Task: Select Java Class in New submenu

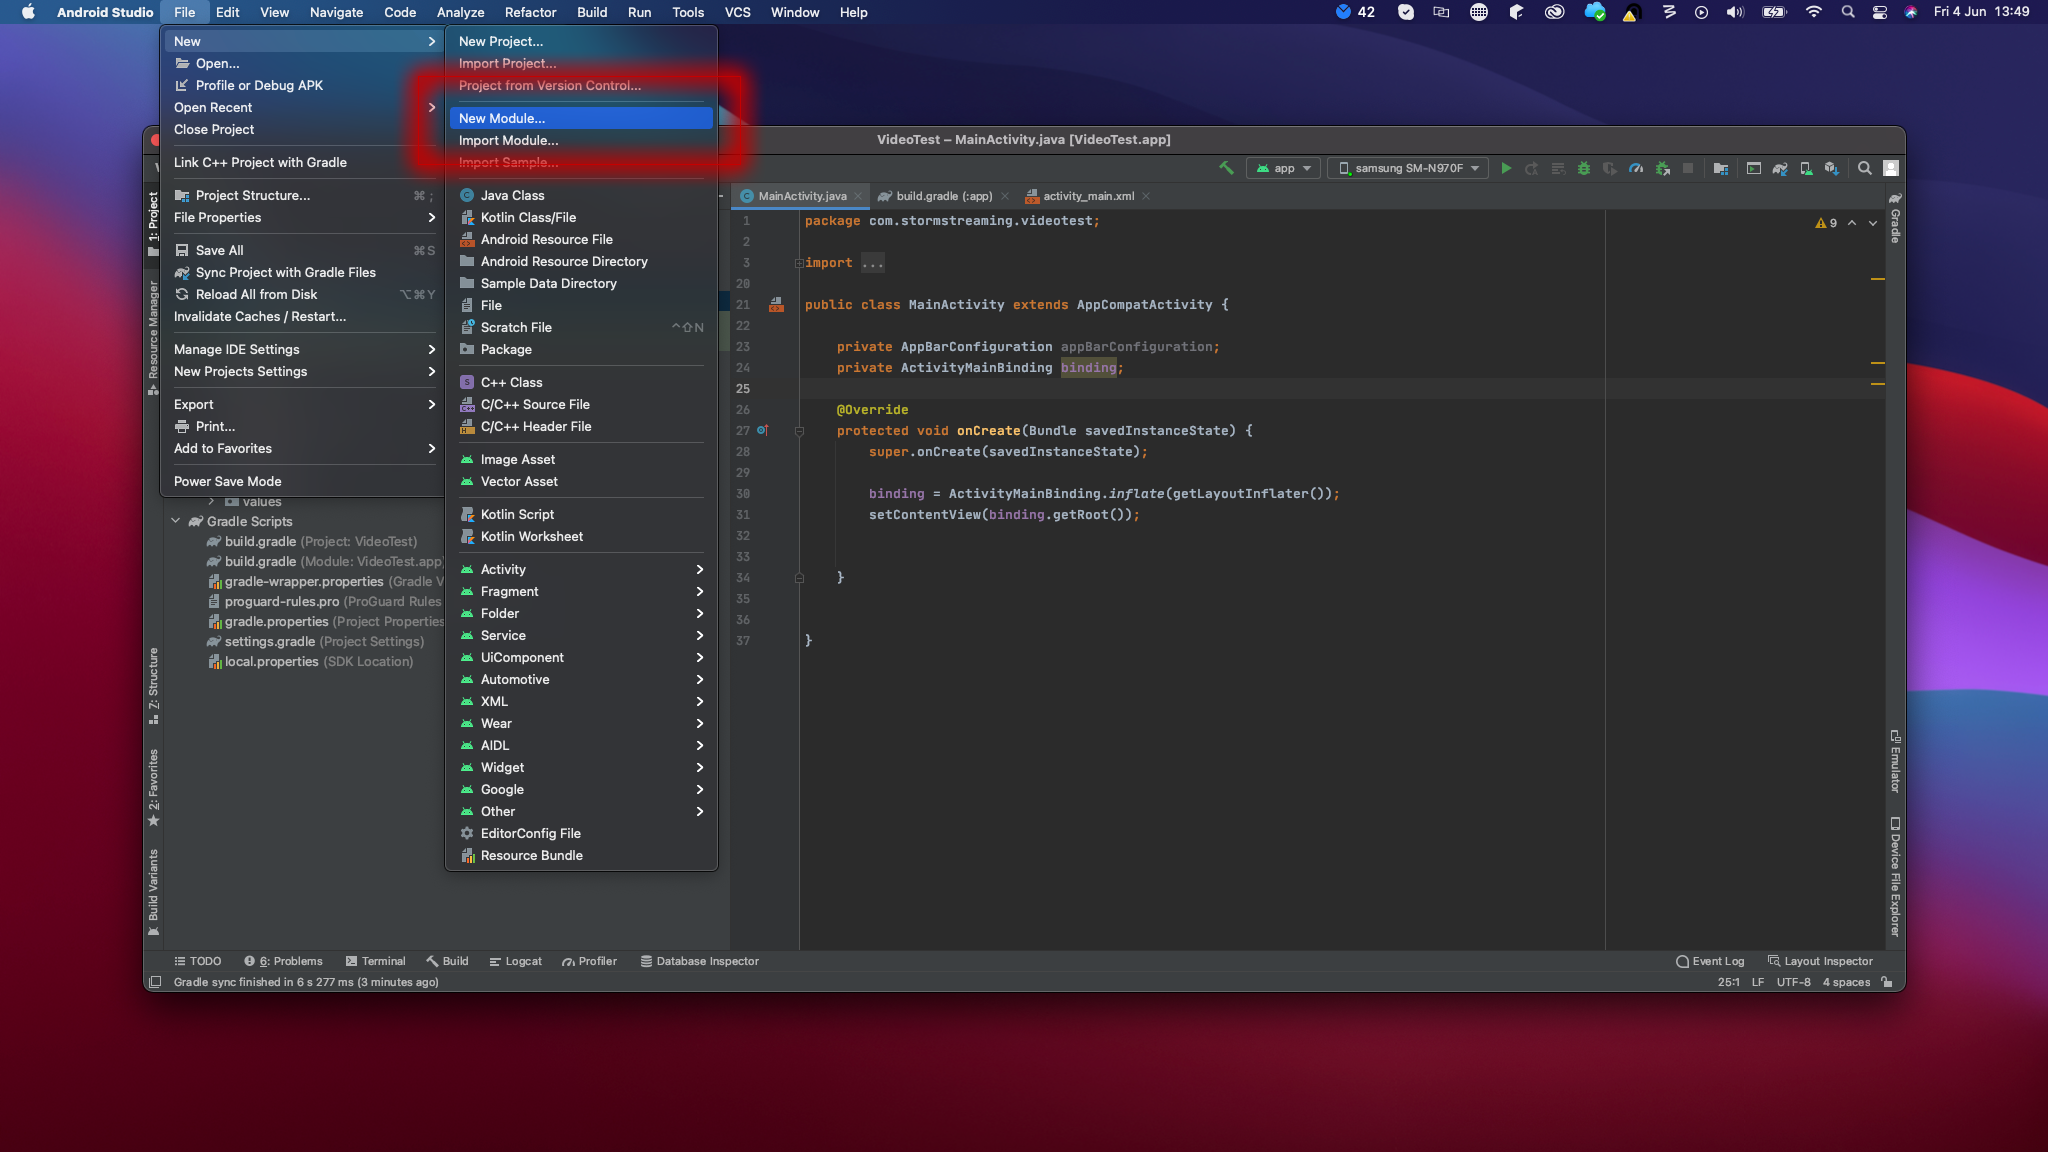Action: pos(581,195)
